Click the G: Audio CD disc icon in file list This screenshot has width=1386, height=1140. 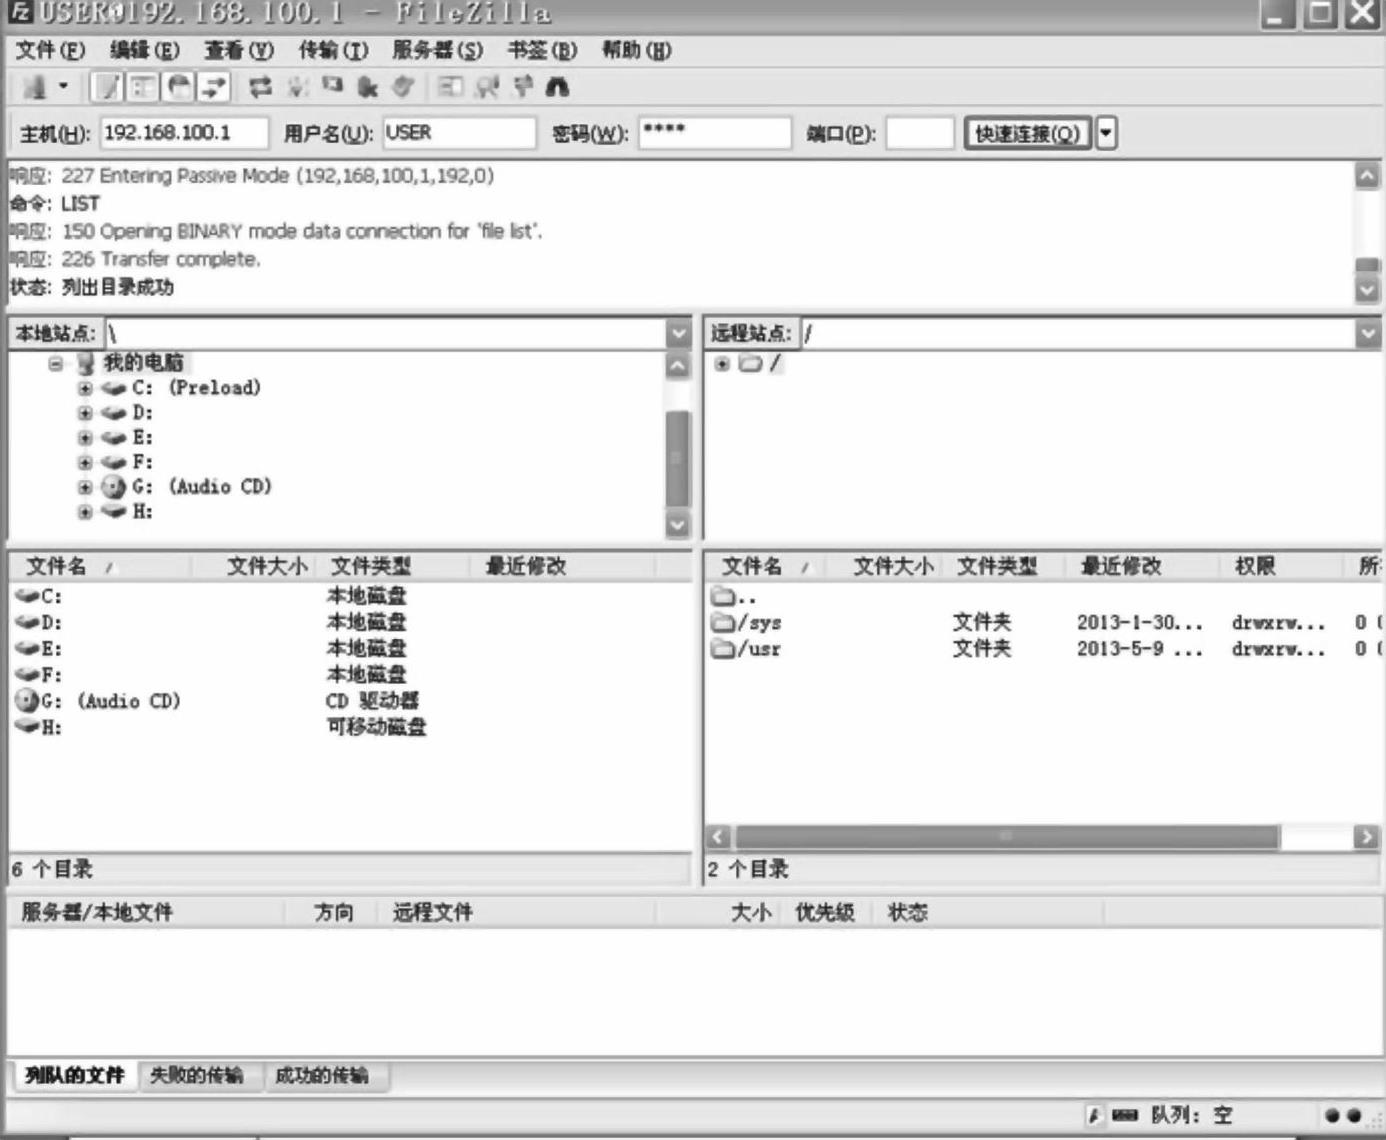click(x=27, y=700)
